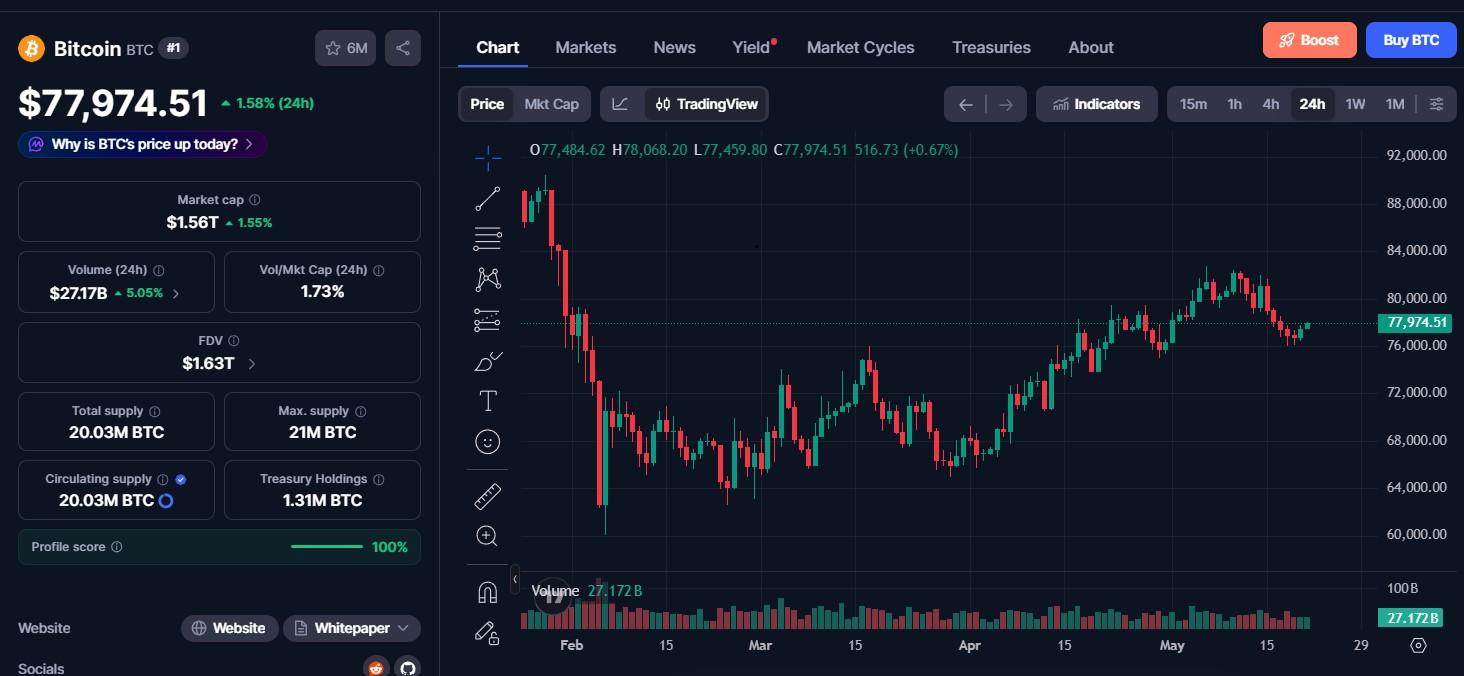This screenshot has height=676, width=1464.
Task: Select the crosshair cursor tool
Action: tap(488, 157)
